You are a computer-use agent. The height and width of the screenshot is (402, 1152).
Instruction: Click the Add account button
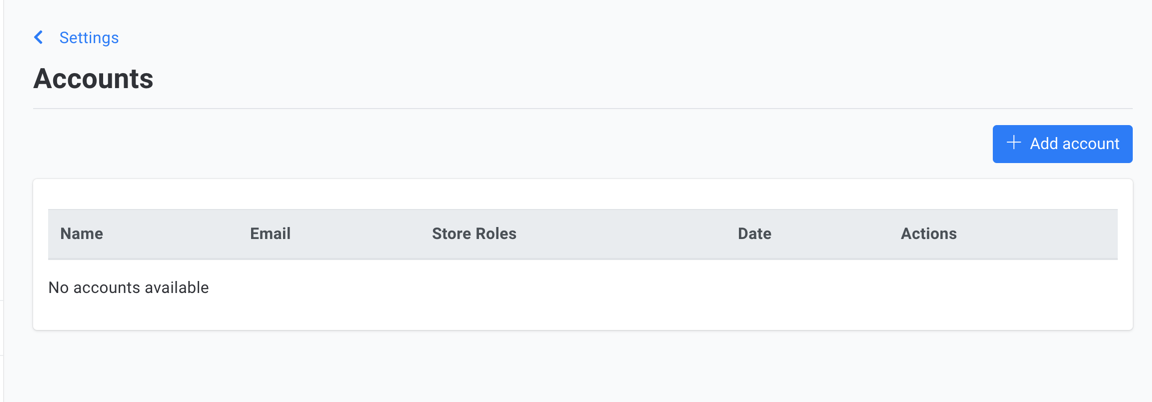pyautogui.click(x=1062, y=144)
